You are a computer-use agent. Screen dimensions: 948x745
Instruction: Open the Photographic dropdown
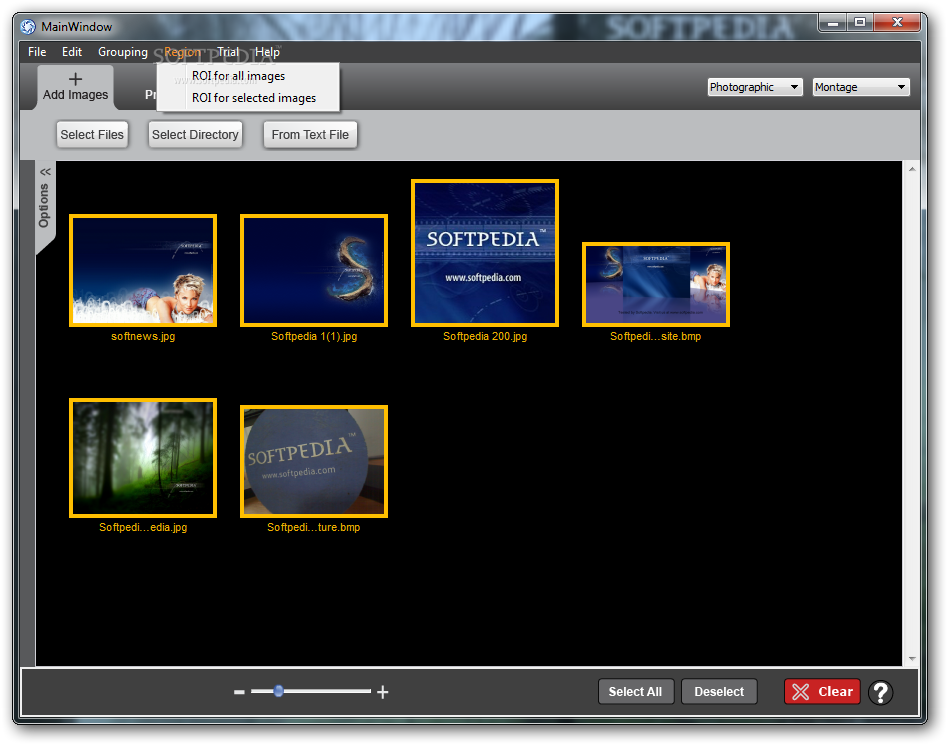tap(755, 87)
